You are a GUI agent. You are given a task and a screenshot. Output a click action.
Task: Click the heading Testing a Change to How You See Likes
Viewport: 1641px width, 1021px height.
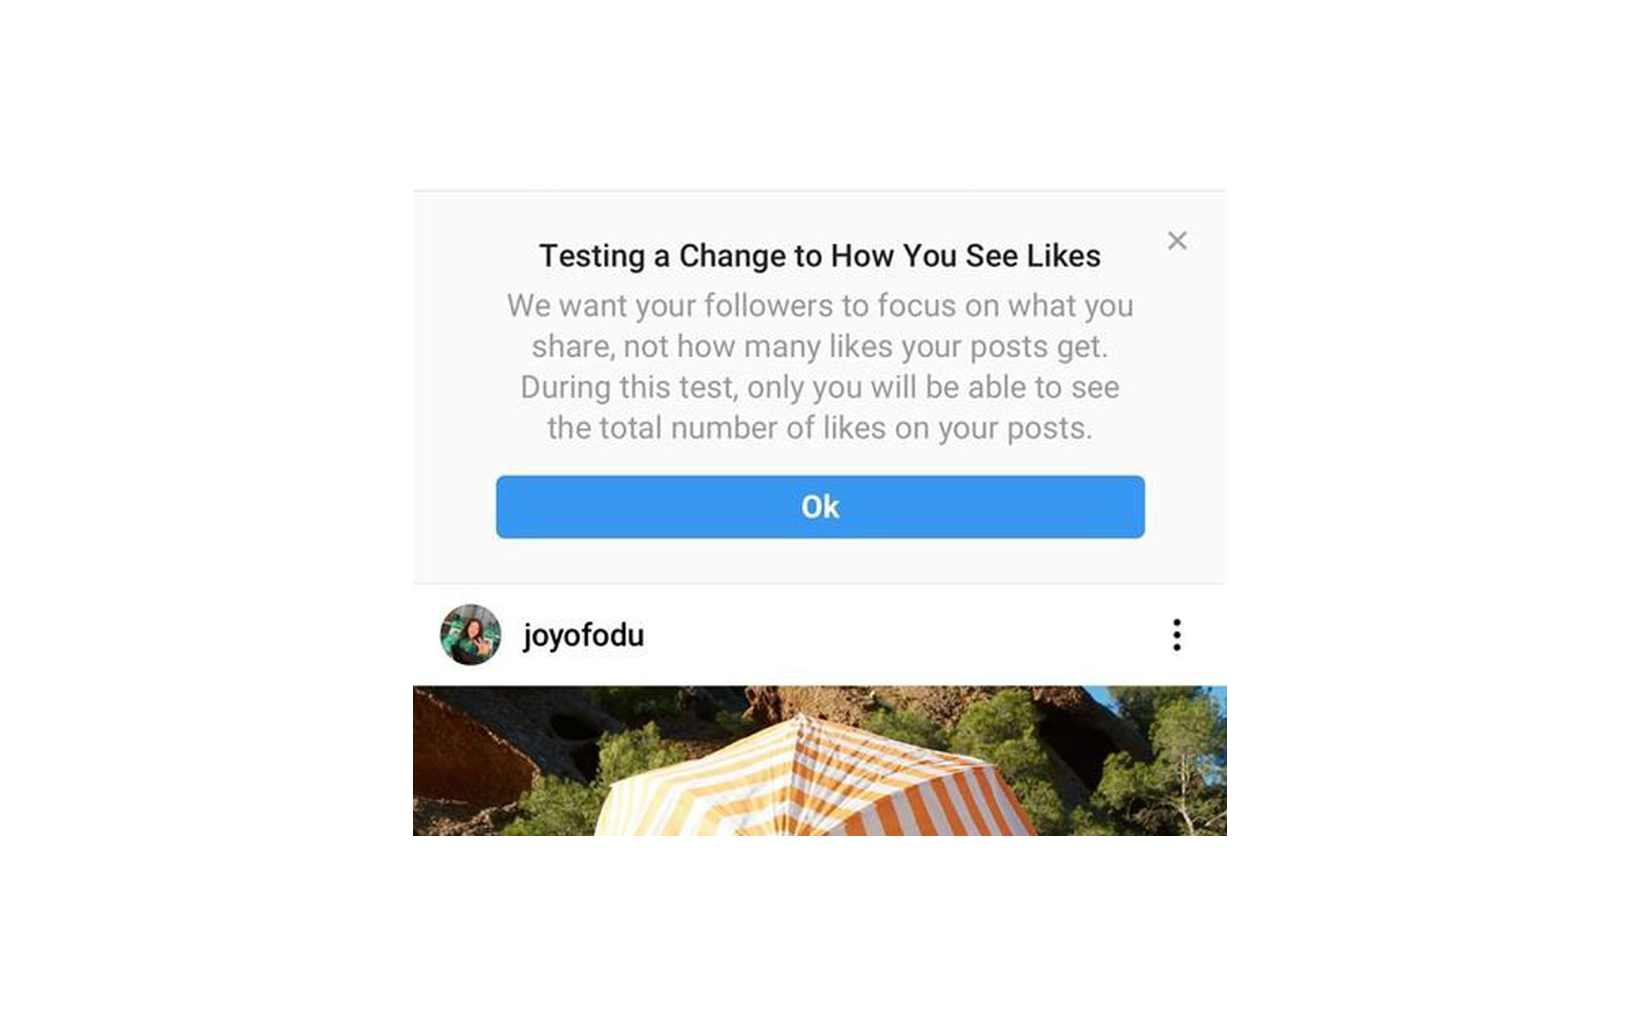click(820, 256)
